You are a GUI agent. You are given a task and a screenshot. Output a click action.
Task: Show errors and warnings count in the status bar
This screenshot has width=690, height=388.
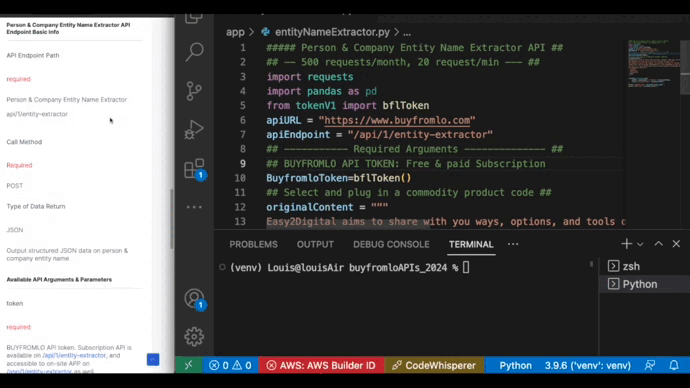[230, 365]
